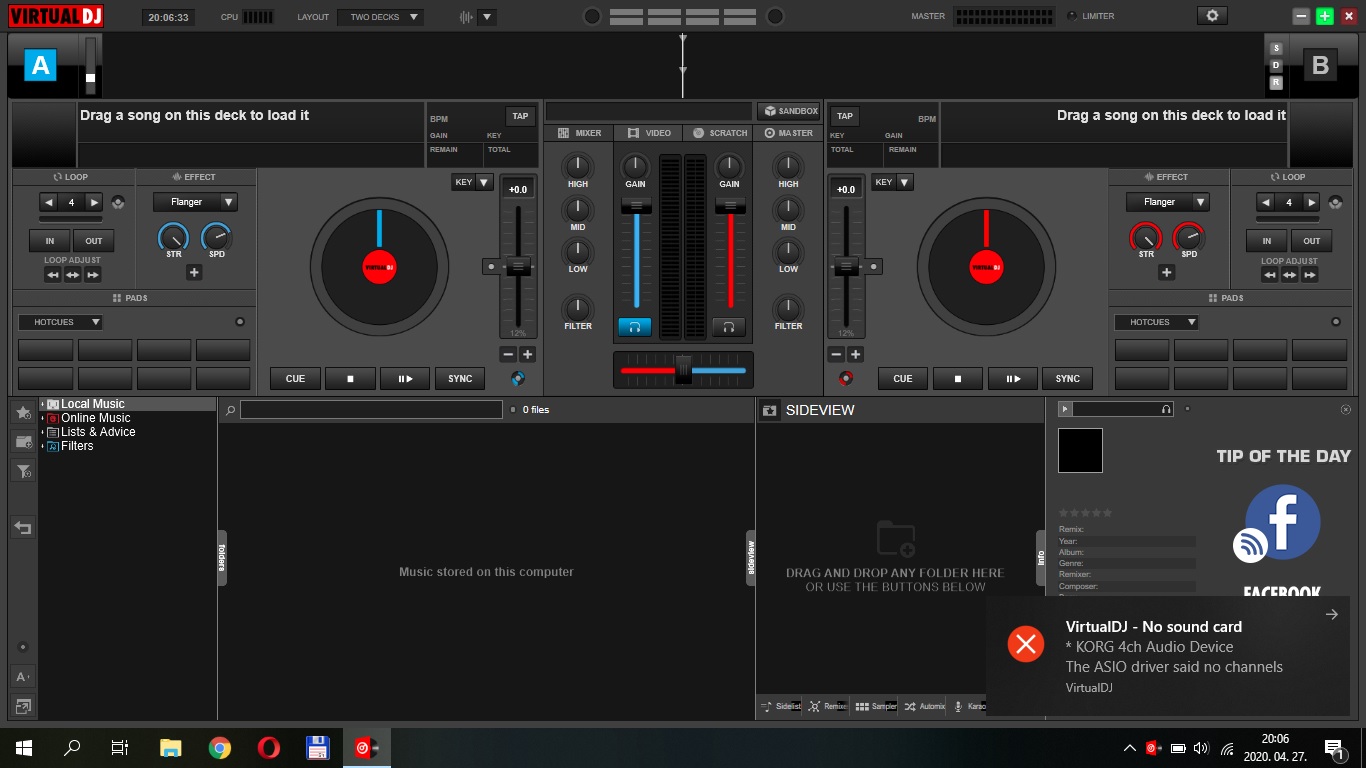The image size is (1366, 768).
Task: Expand the Local Music tree node
Action: point(43,404)
